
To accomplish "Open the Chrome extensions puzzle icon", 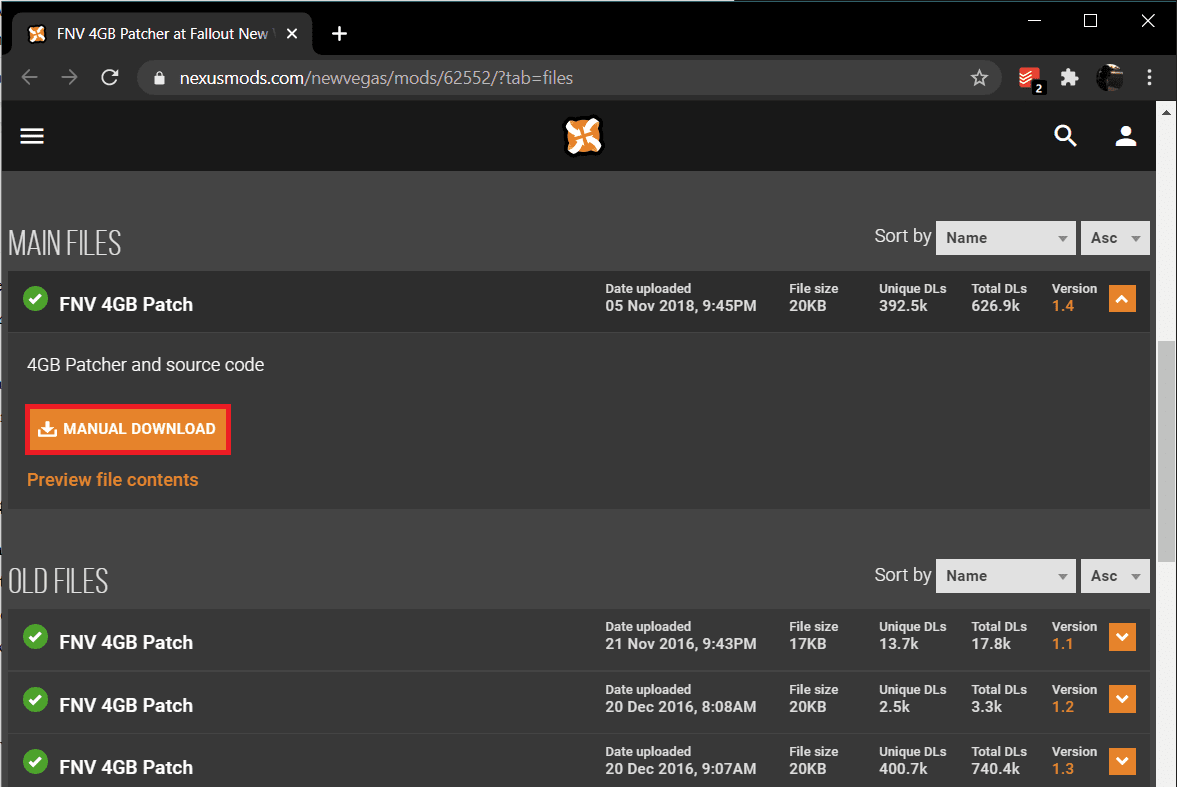I will click(1070, 78).
